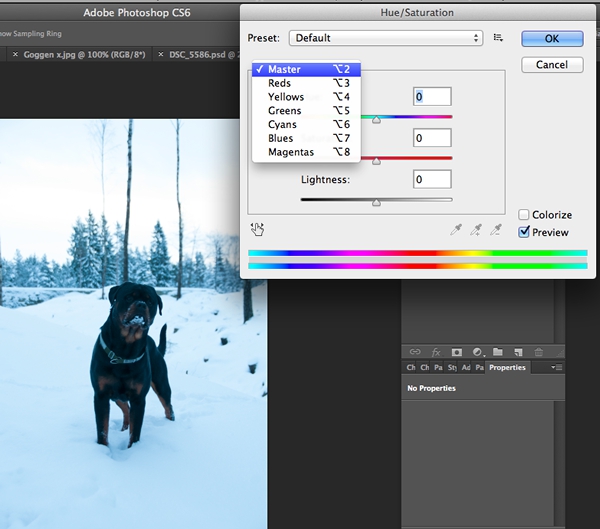This screenshot has width=600, height=529.
Task: Click the Lightness slider handle
Action: point(376,202)
